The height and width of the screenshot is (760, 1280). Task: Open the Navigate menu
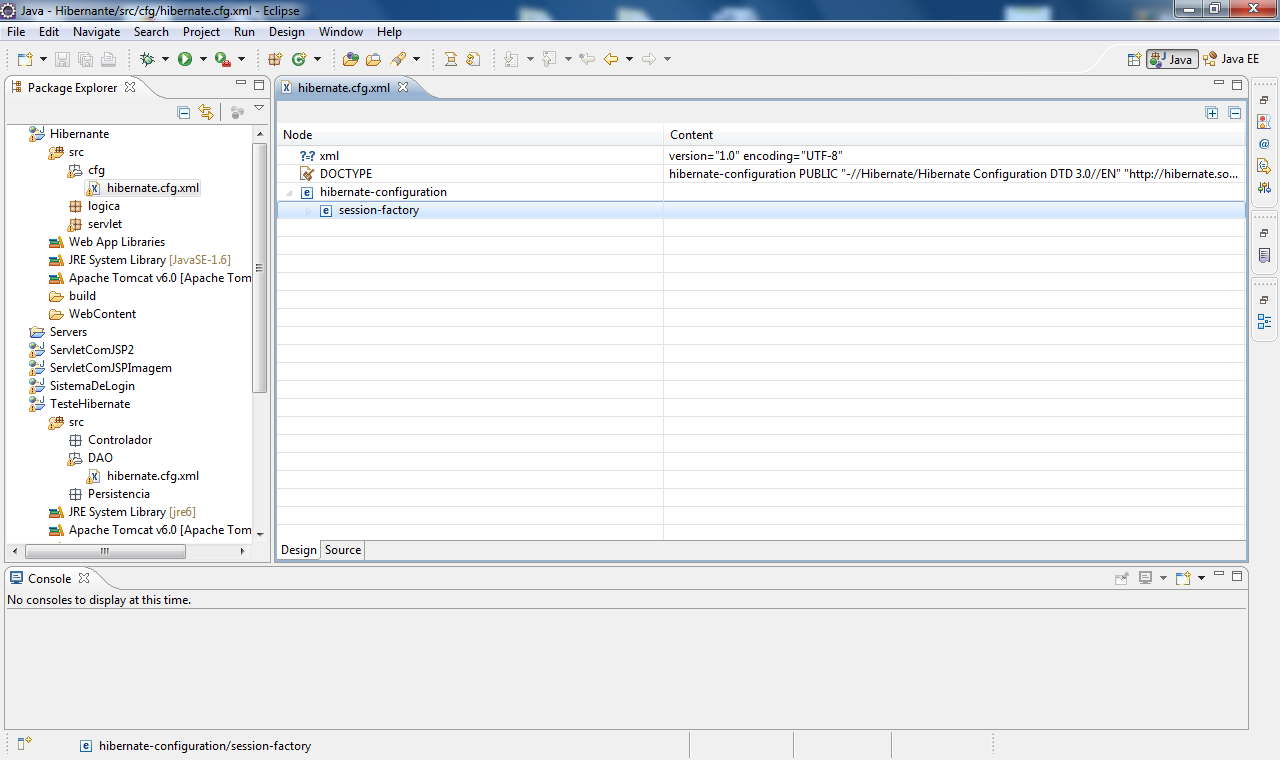(96, 32)
